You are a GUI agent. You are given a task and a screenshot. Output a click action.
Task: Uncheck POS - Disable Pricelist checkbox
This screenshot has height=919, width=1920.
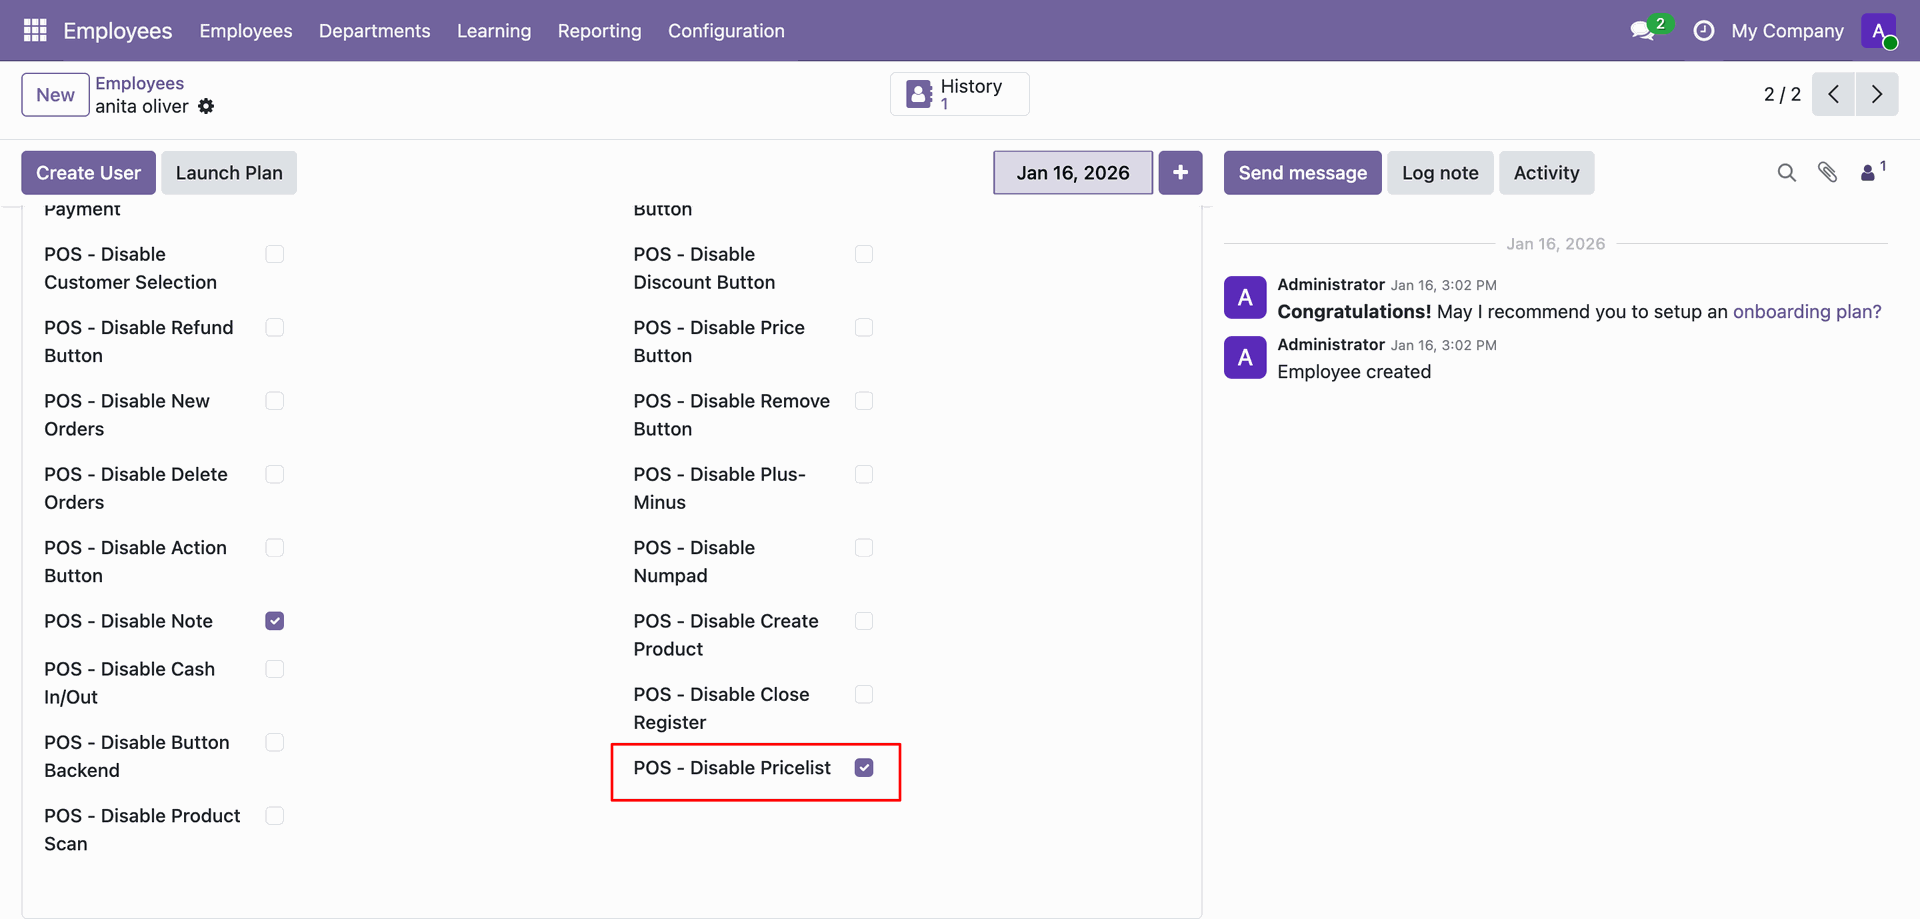pyautogui.click(x=864, y=767)
